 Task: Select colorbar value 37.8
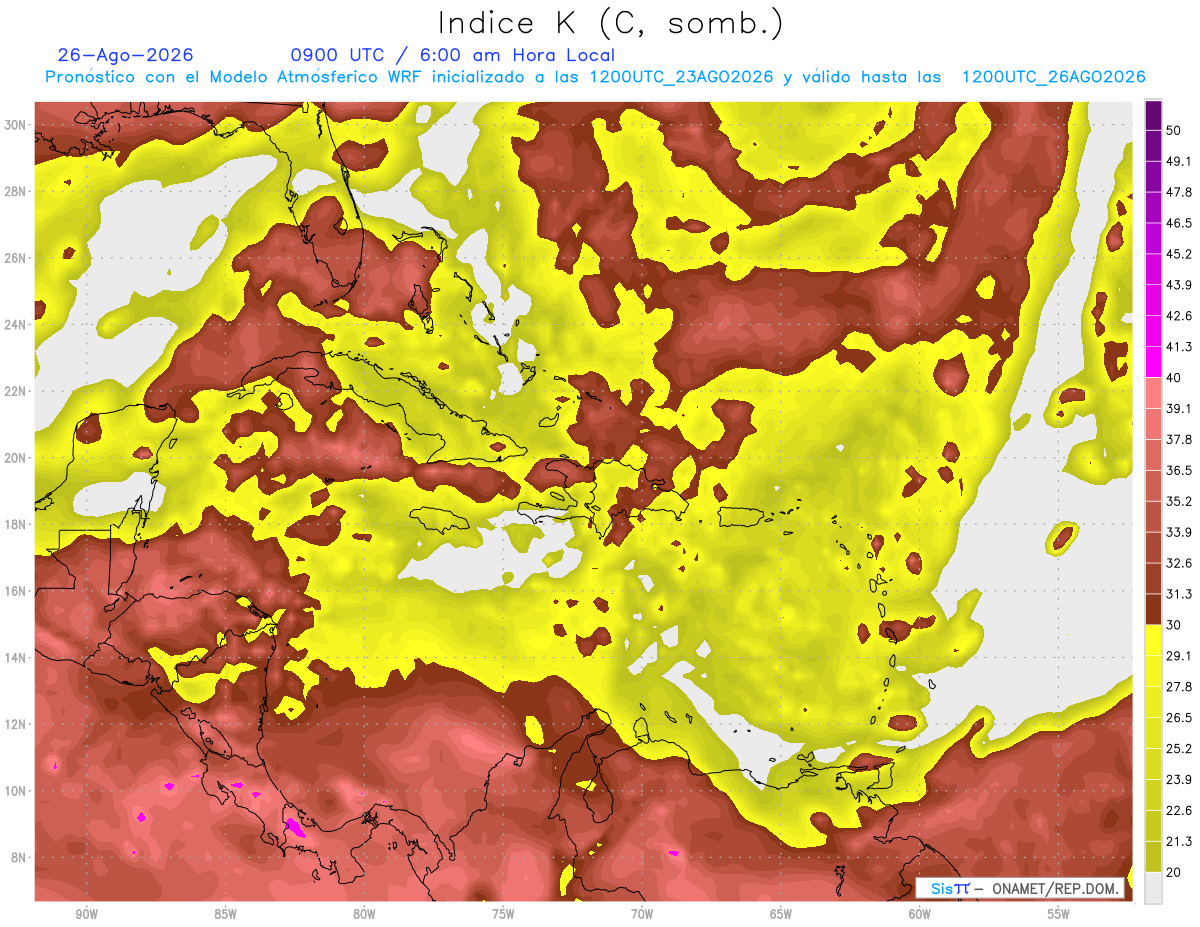click(1178, 439)
